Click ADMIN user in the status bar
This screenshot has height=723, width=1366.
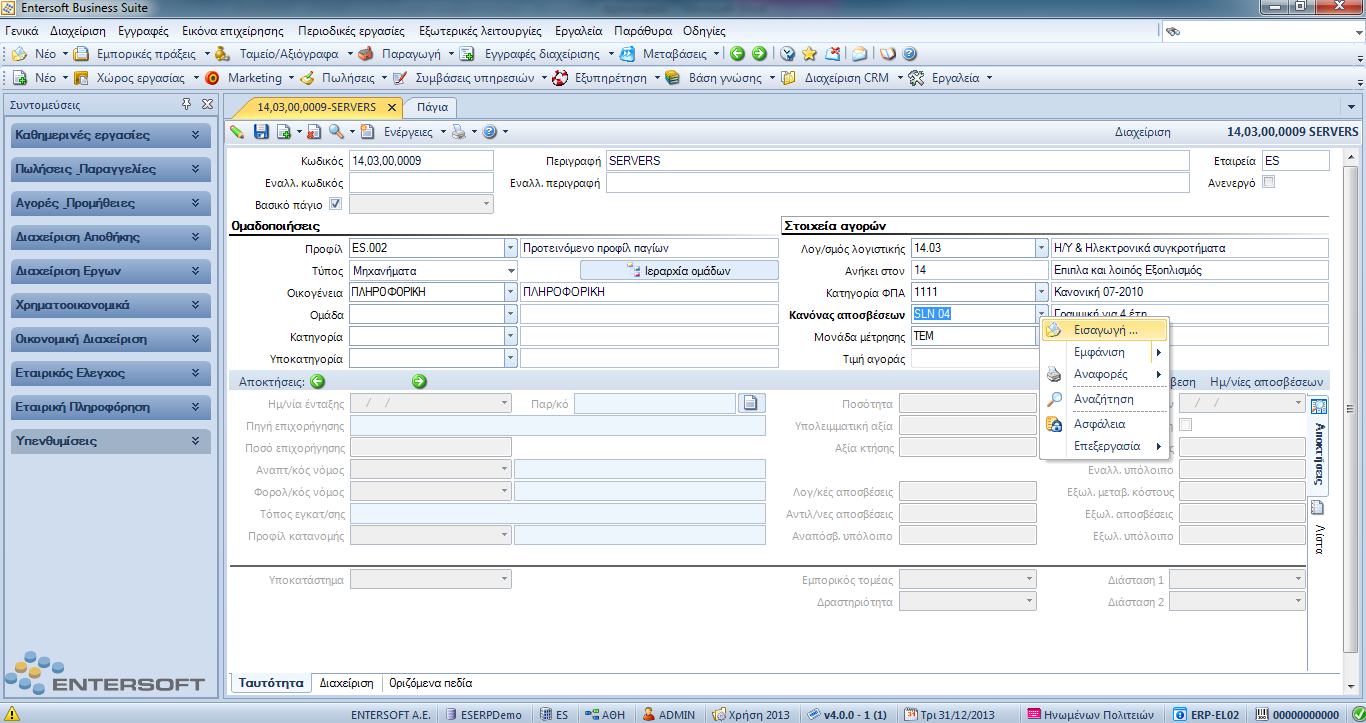pyautogui.click(x=670, y=714)
